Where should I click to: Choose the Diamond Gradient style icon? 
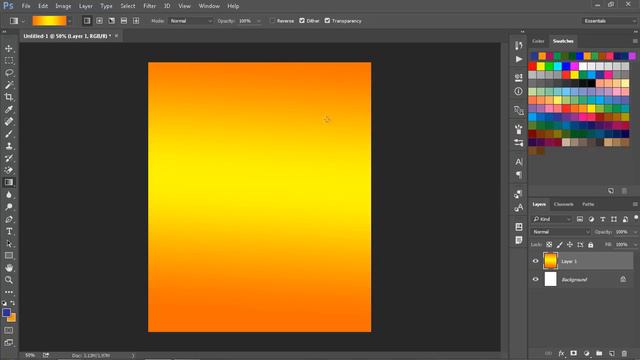click(136, 21)
